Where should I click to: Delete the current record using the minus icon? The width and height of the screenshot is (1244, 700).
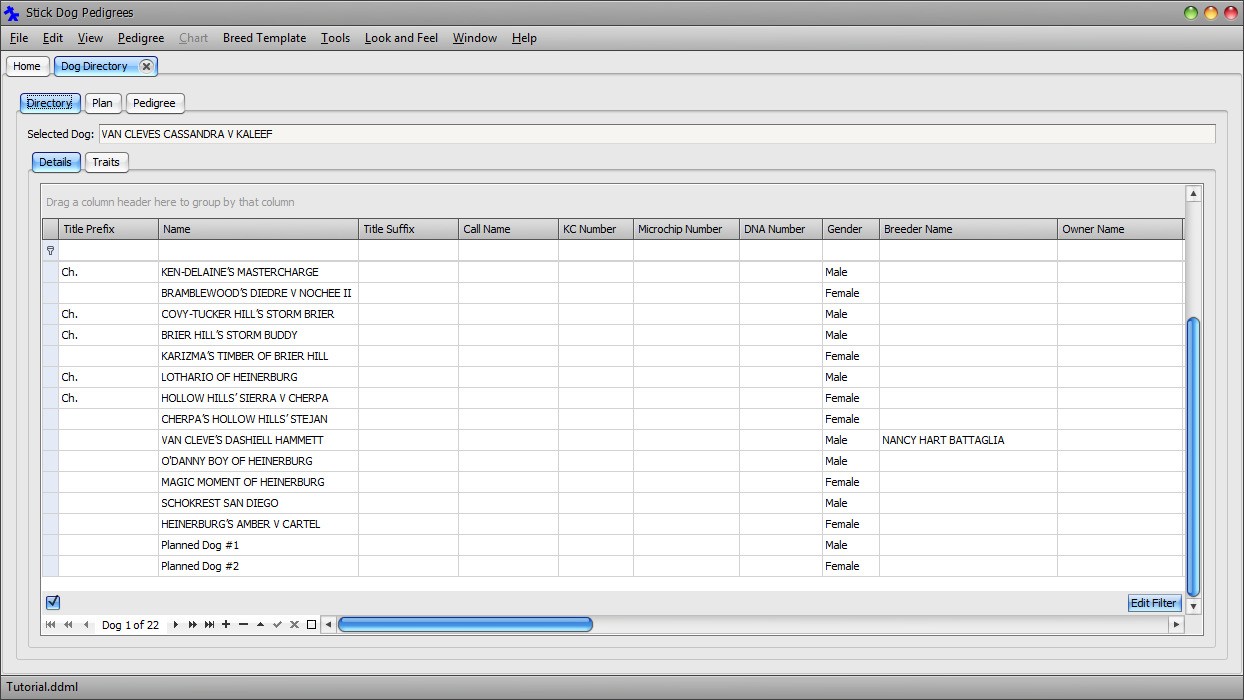point(244,624)
